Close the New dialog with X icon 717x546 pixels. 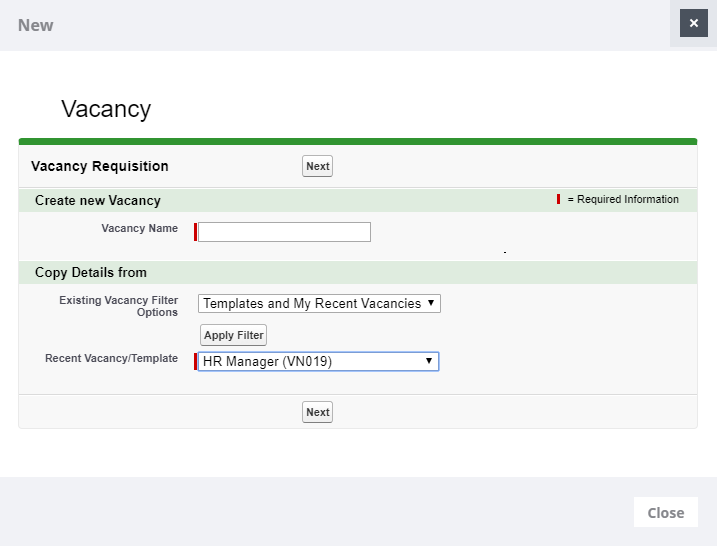click(693, 23)
